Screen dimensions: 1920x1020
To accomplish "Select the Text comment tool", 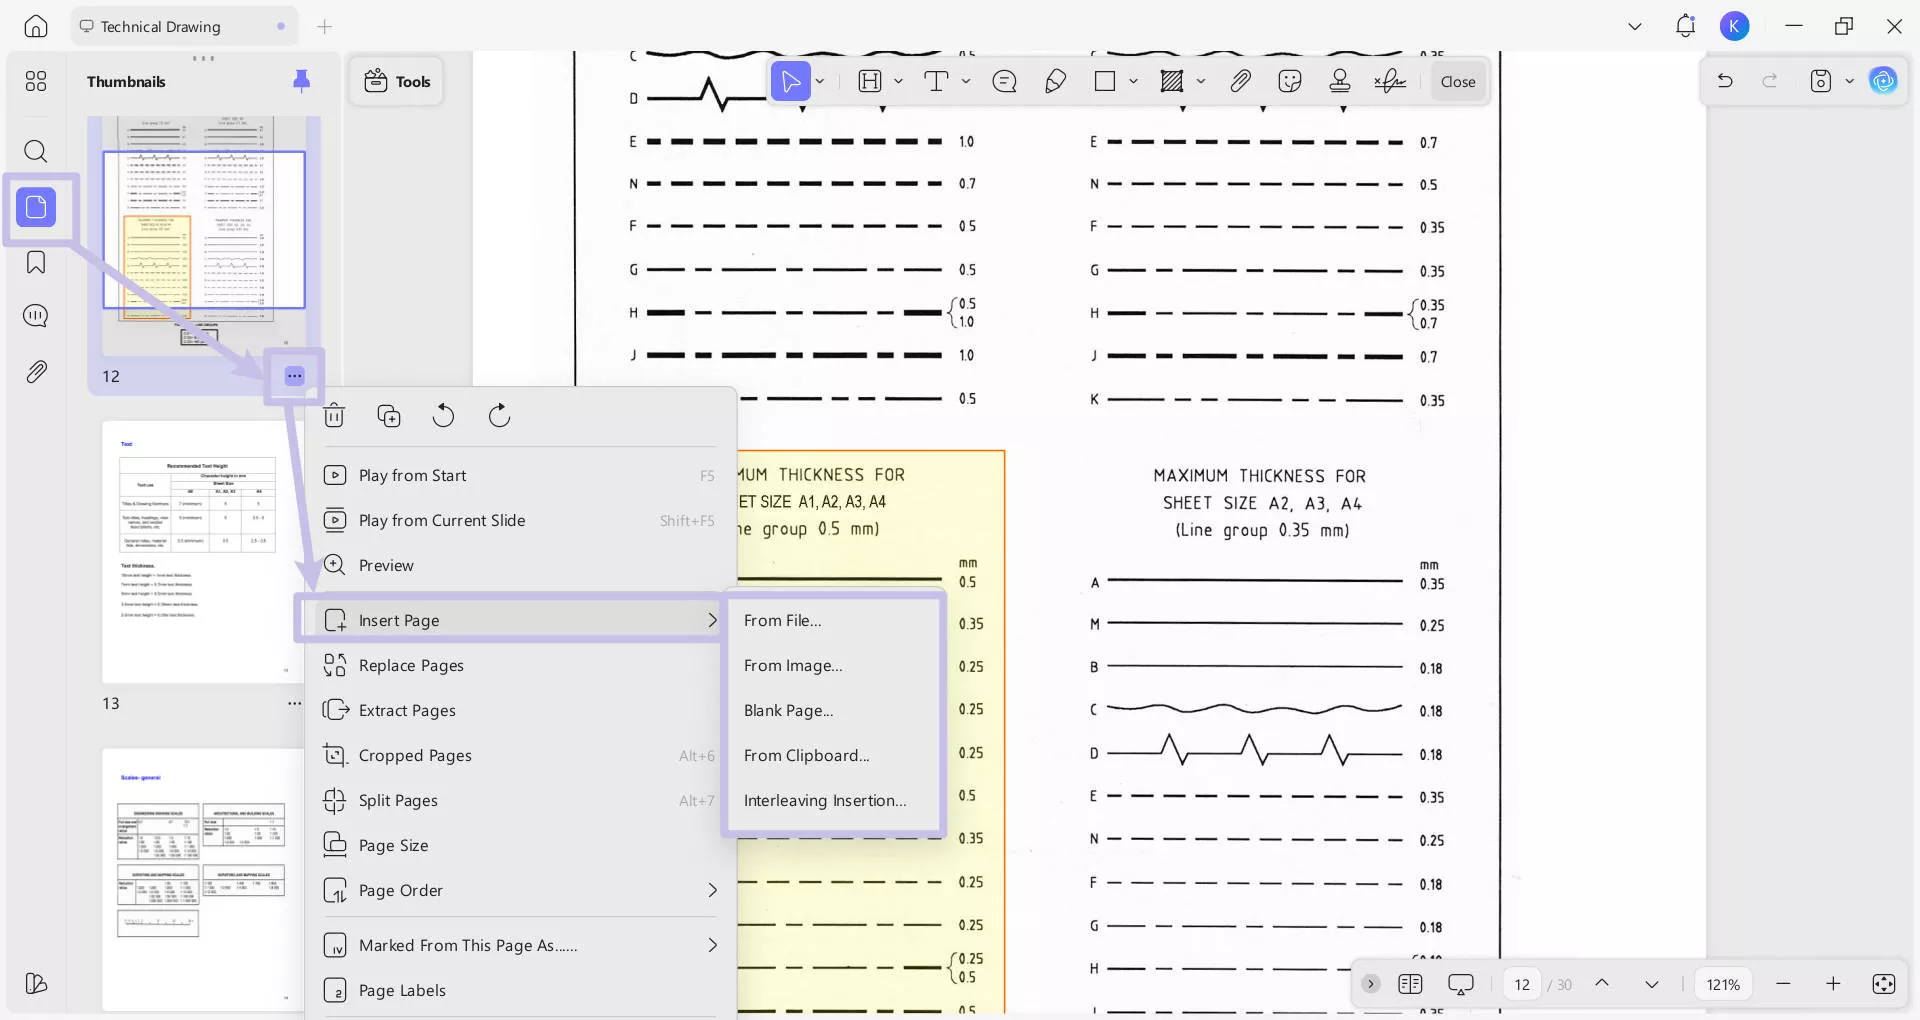I will pos(936,81).
